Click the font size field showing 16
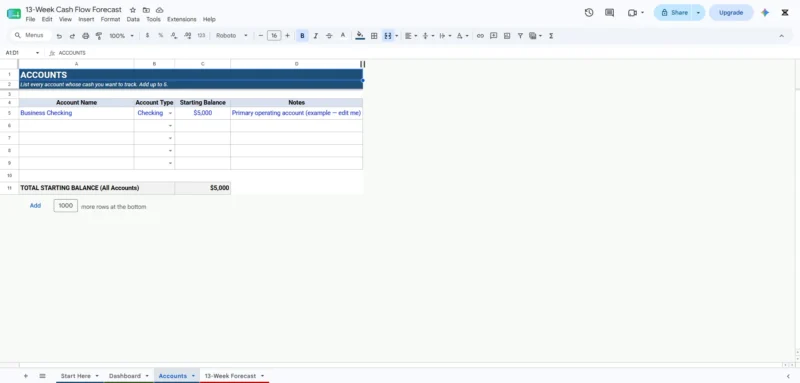Viewport: 800px width, 383px height. [274, 36]
